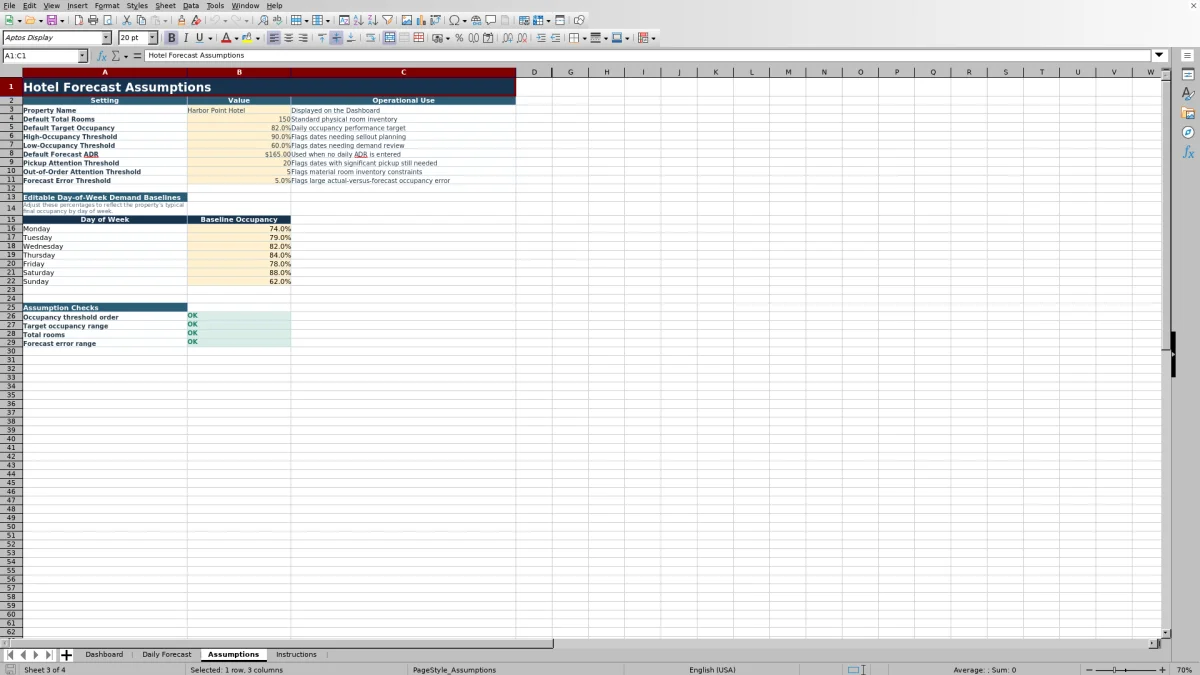Click the zoom out minus button
1200x675 pixels.
1089,670
